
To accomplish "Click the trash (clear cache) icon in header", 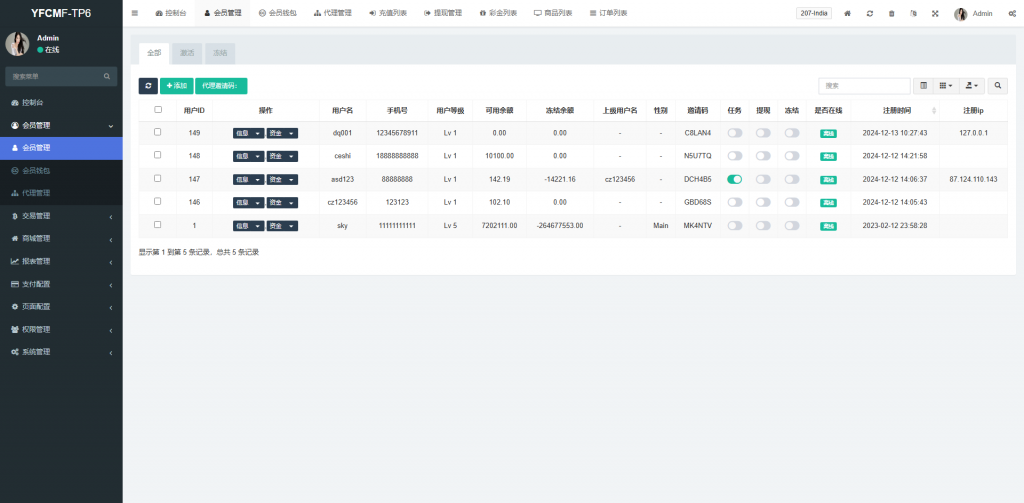I will [x=891, y=14].
